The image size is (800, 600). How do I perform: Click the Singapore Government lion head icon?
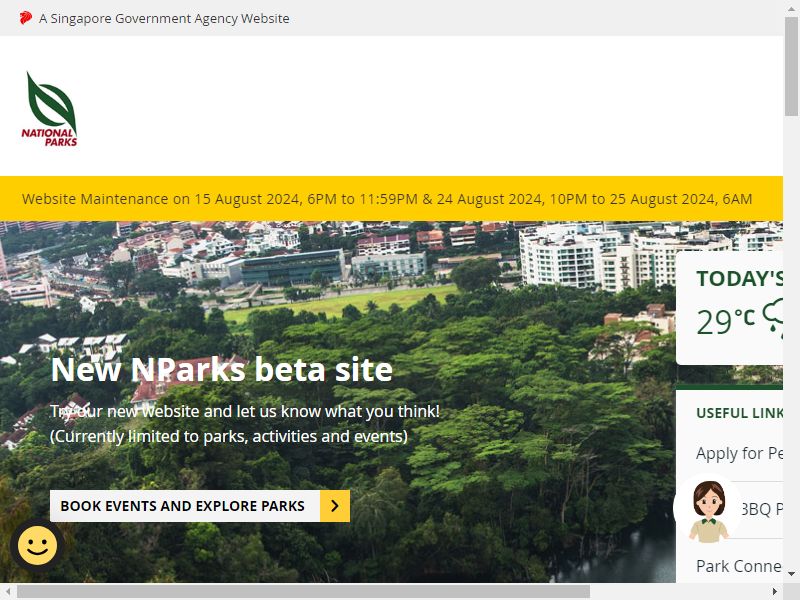tap(26, 18)
